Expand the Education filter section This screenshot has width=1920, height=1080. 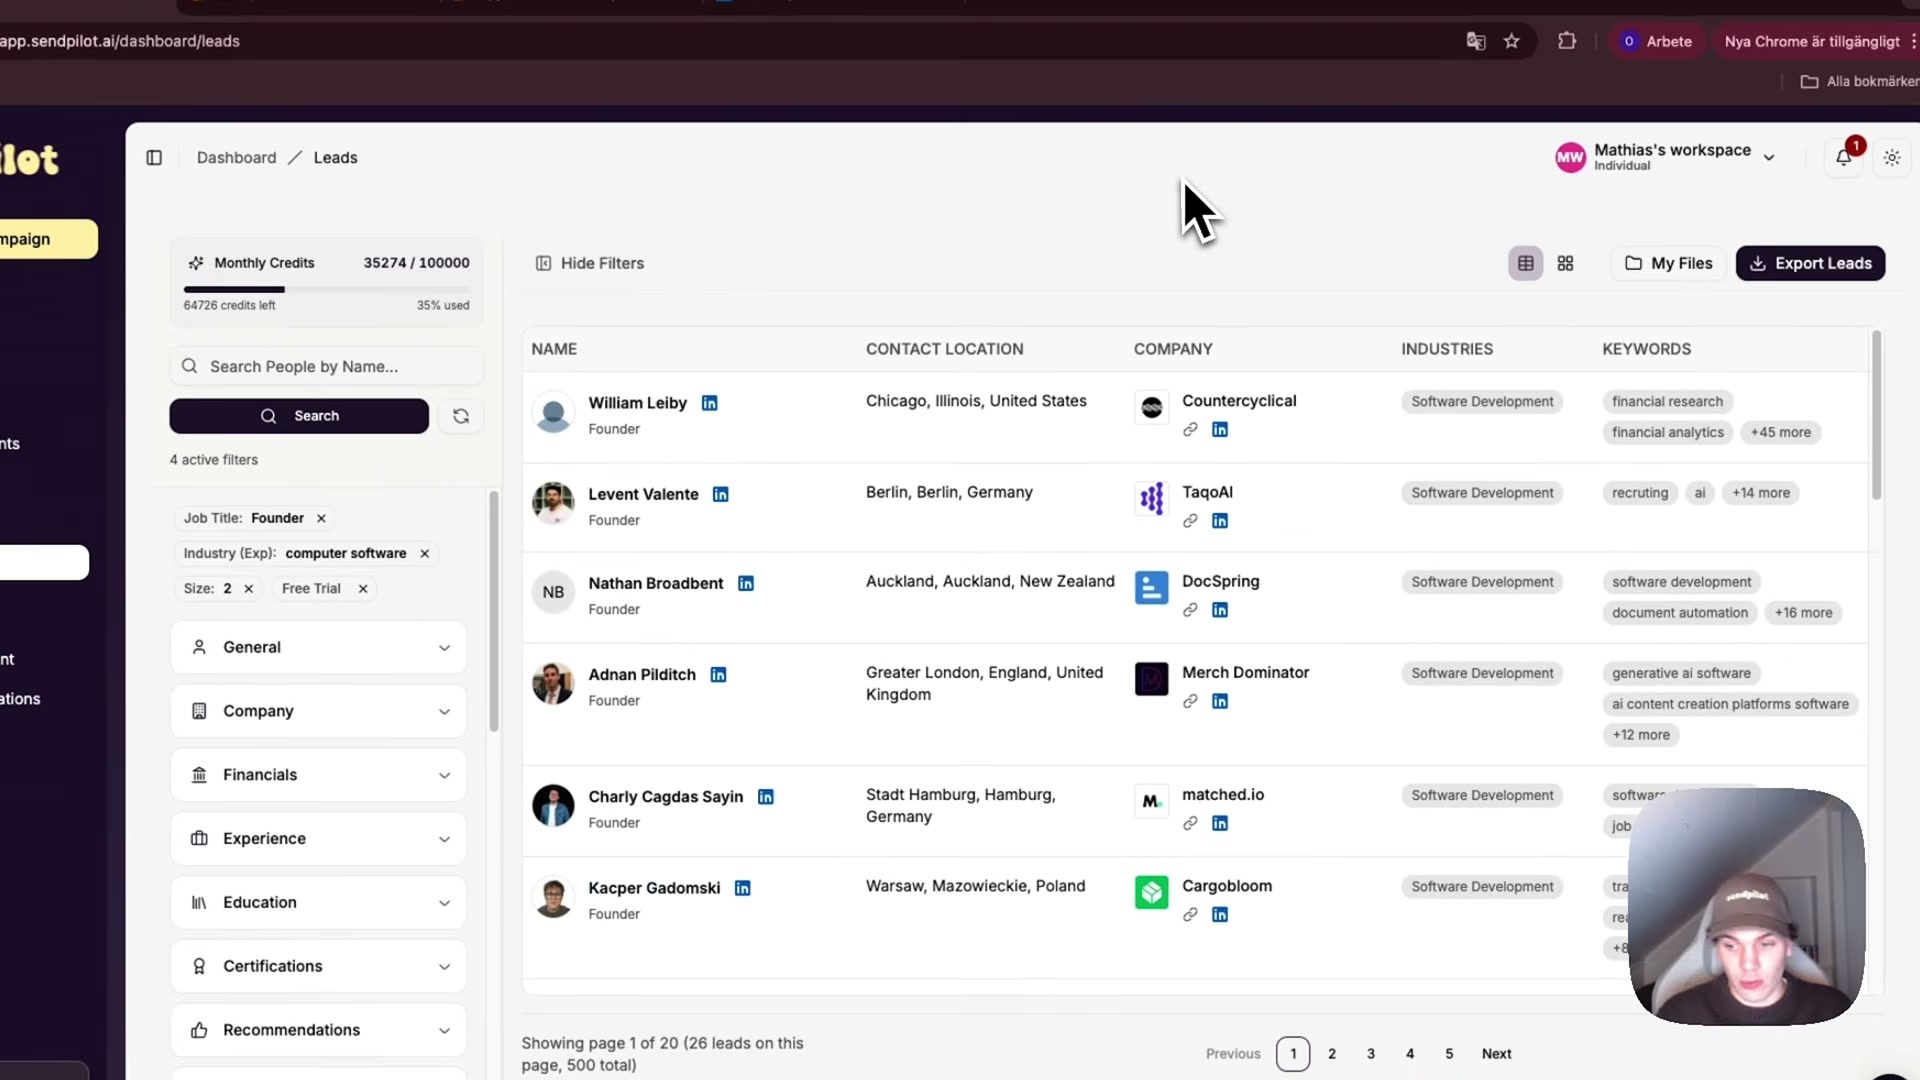[x=318, y=903]
